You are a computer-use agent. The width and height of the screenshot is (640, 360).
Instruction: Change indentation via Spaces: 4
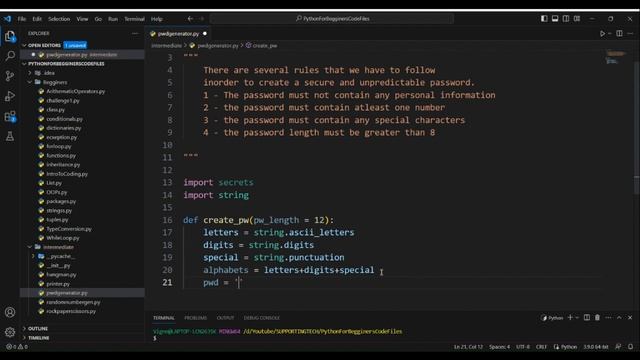[500, 347]
